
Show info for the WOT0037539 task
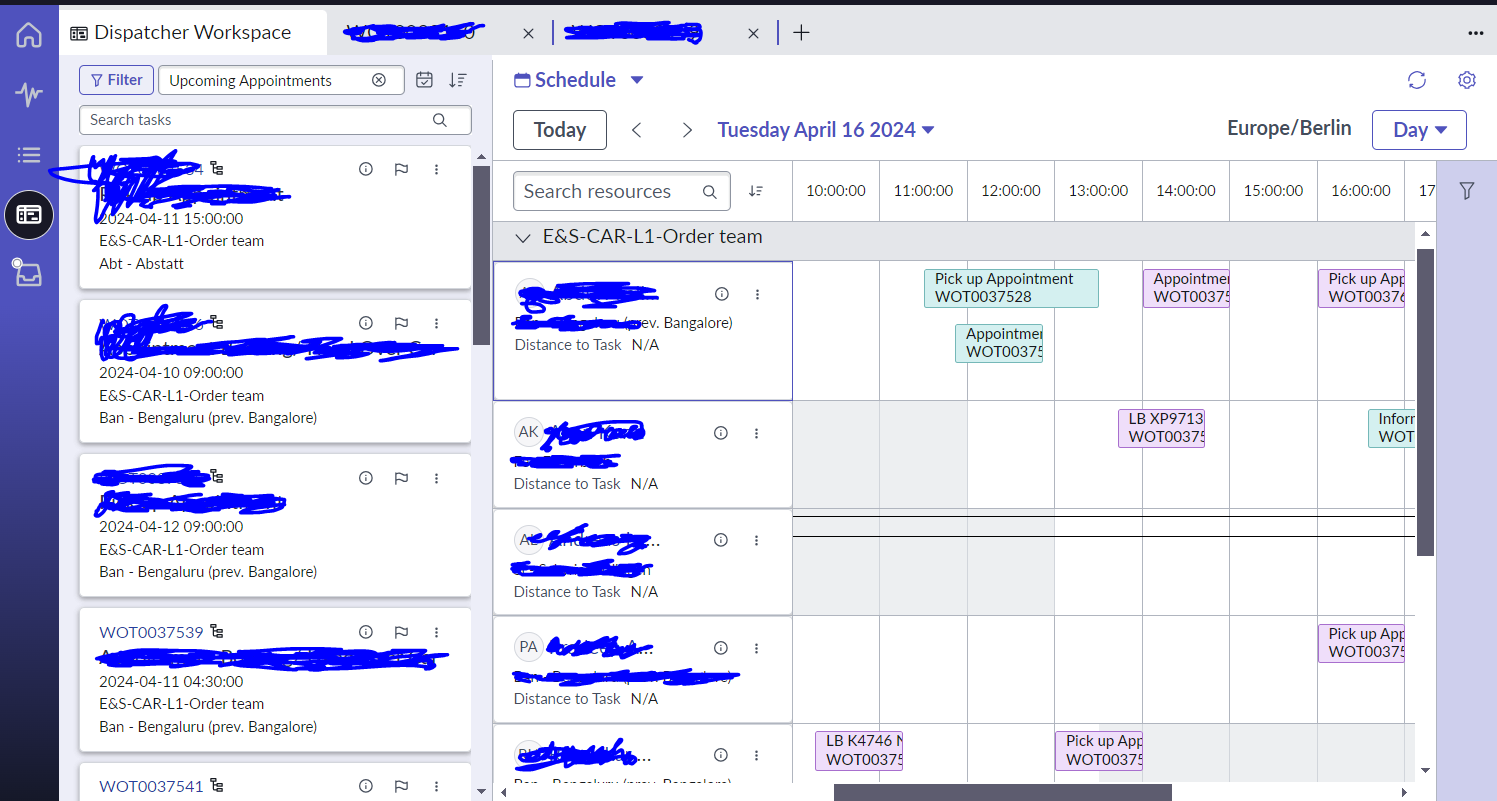tap(366, 632)
